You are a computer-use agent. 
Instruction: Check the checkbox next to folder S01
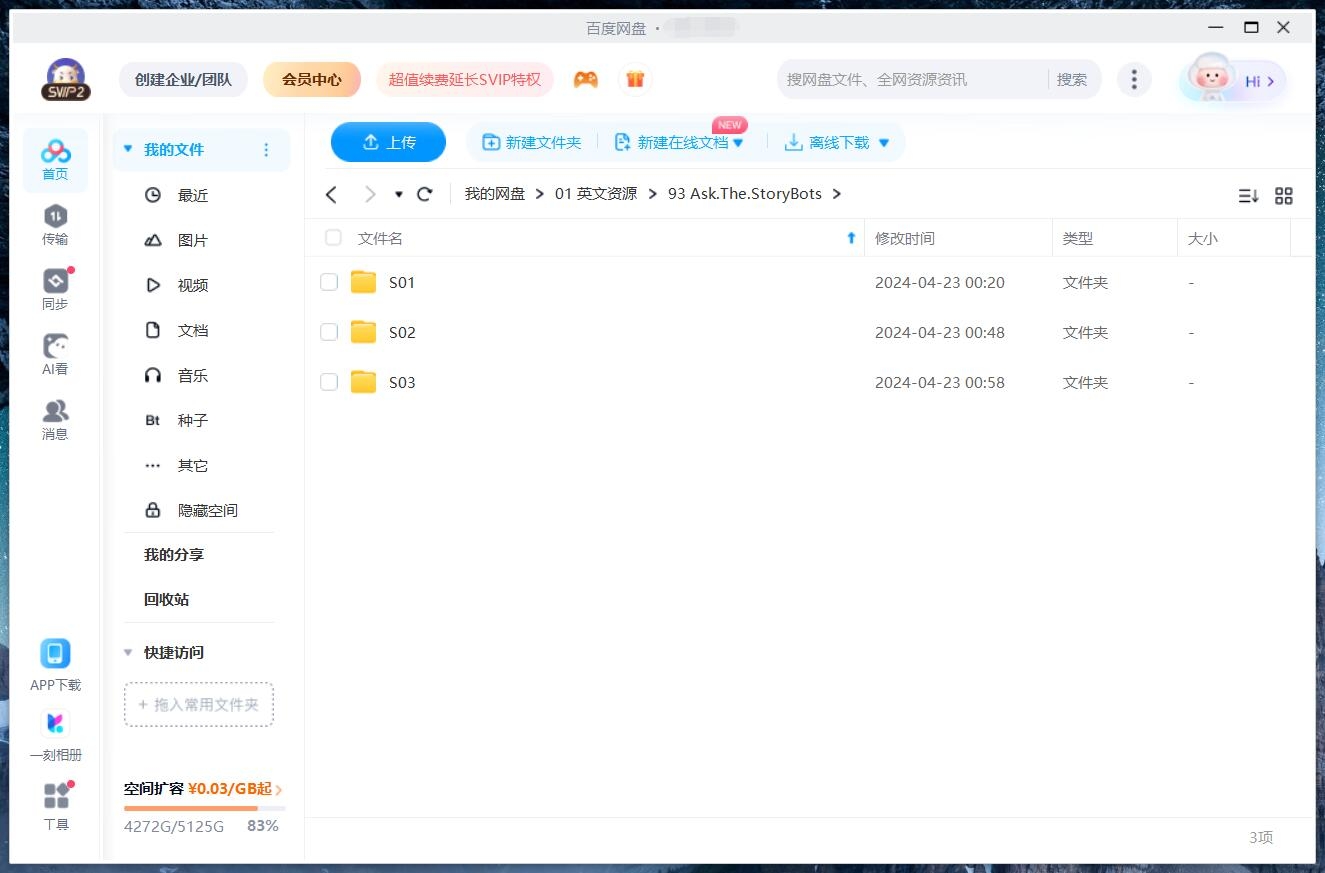pos(329,282)
